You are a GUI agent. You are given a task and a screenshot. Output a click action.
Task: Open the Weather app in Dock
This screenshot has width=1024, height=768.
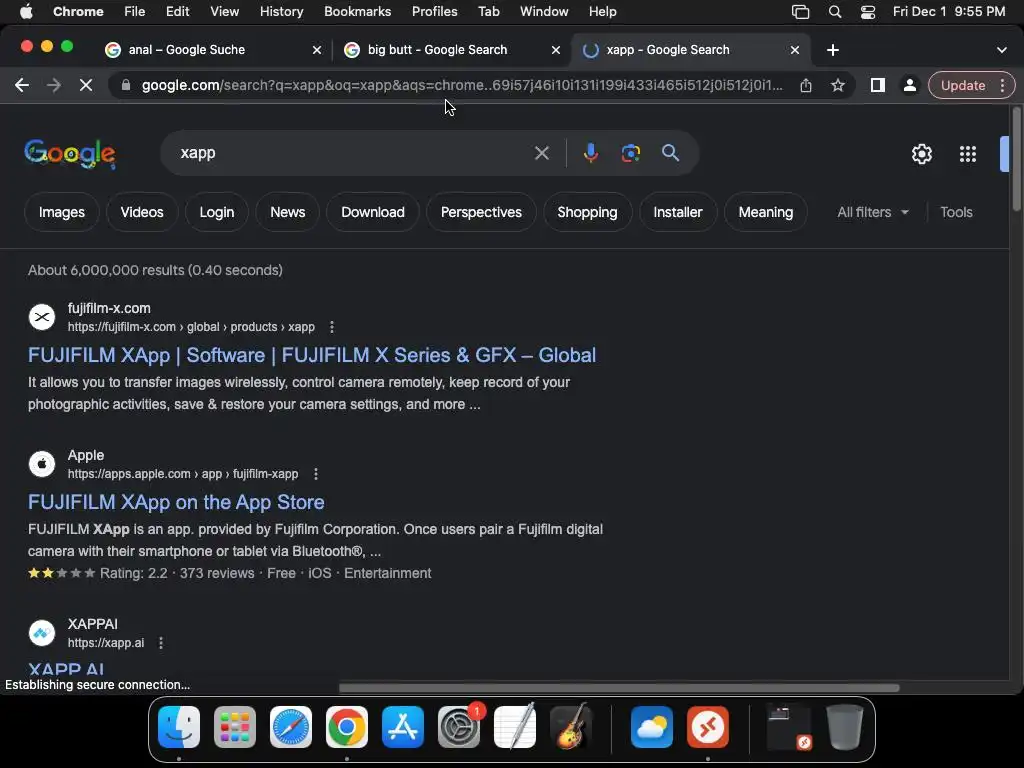click(652, 727)
